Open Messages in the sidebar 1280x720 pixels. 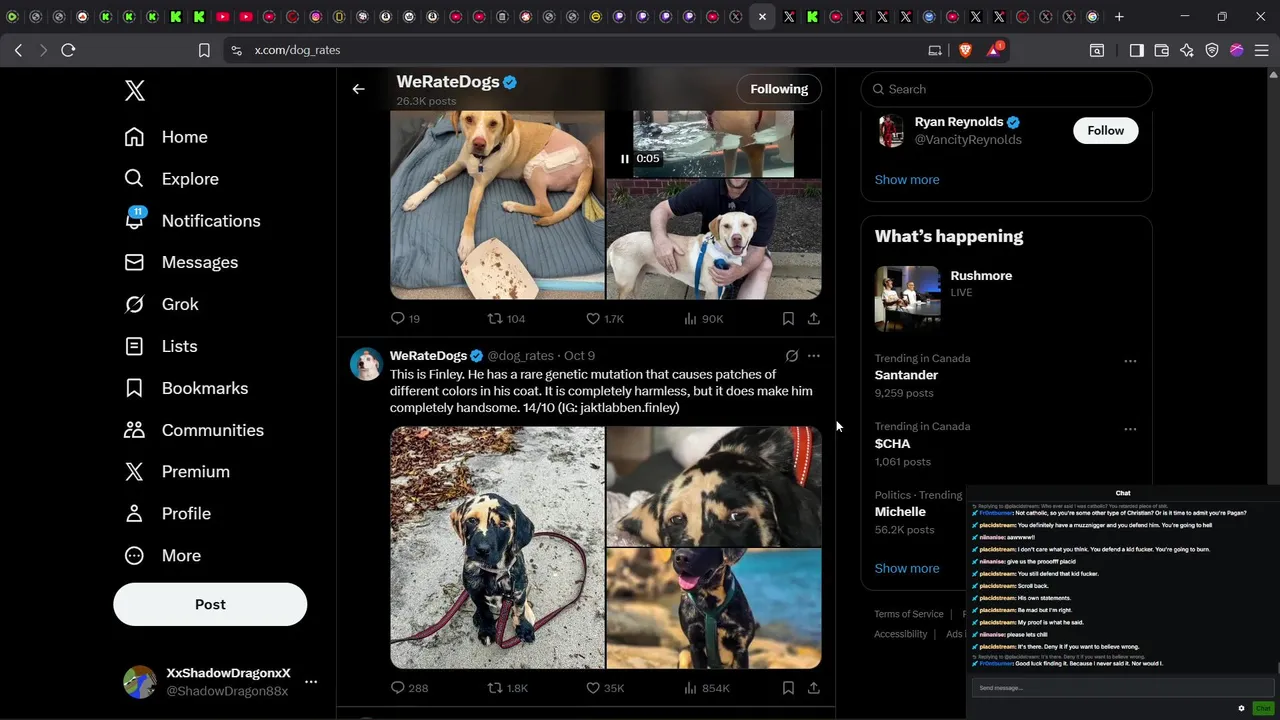[181, 262]
